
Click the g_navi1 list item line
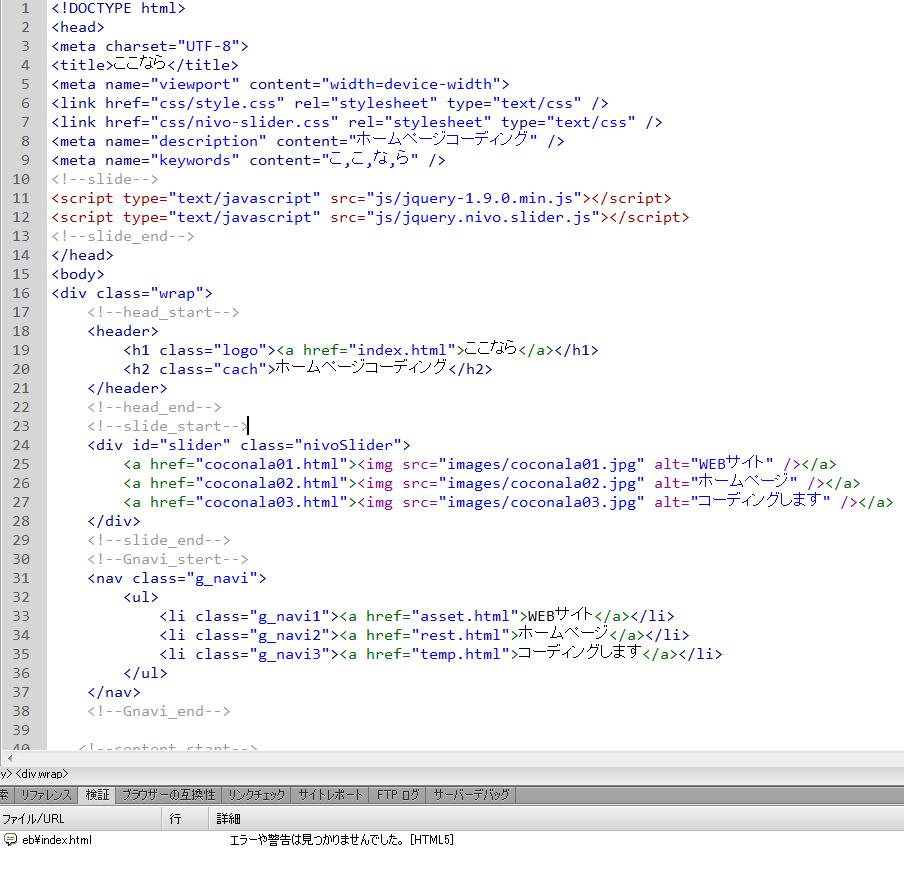(417, 615)
